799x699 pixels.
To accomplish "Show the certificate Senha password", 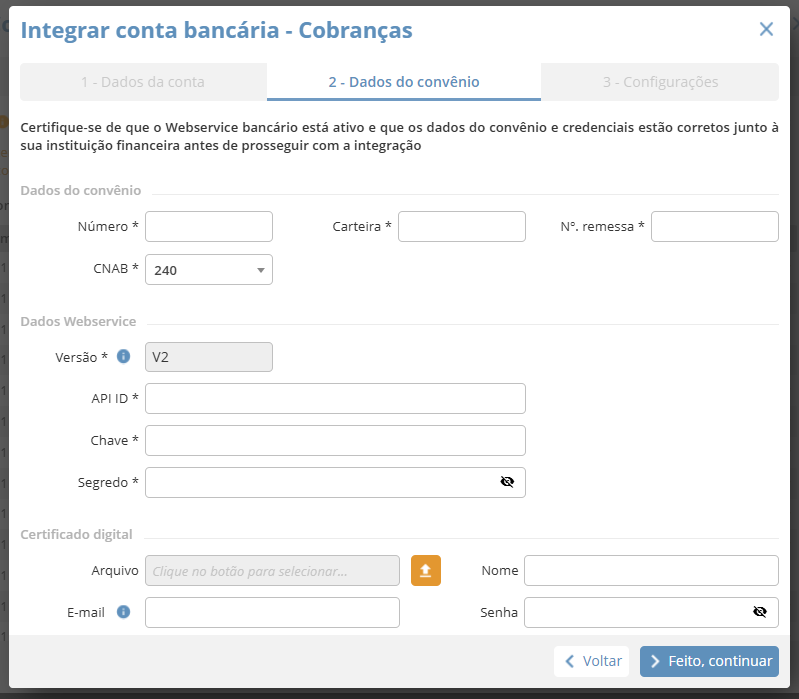I will click(x=760, y=612).
